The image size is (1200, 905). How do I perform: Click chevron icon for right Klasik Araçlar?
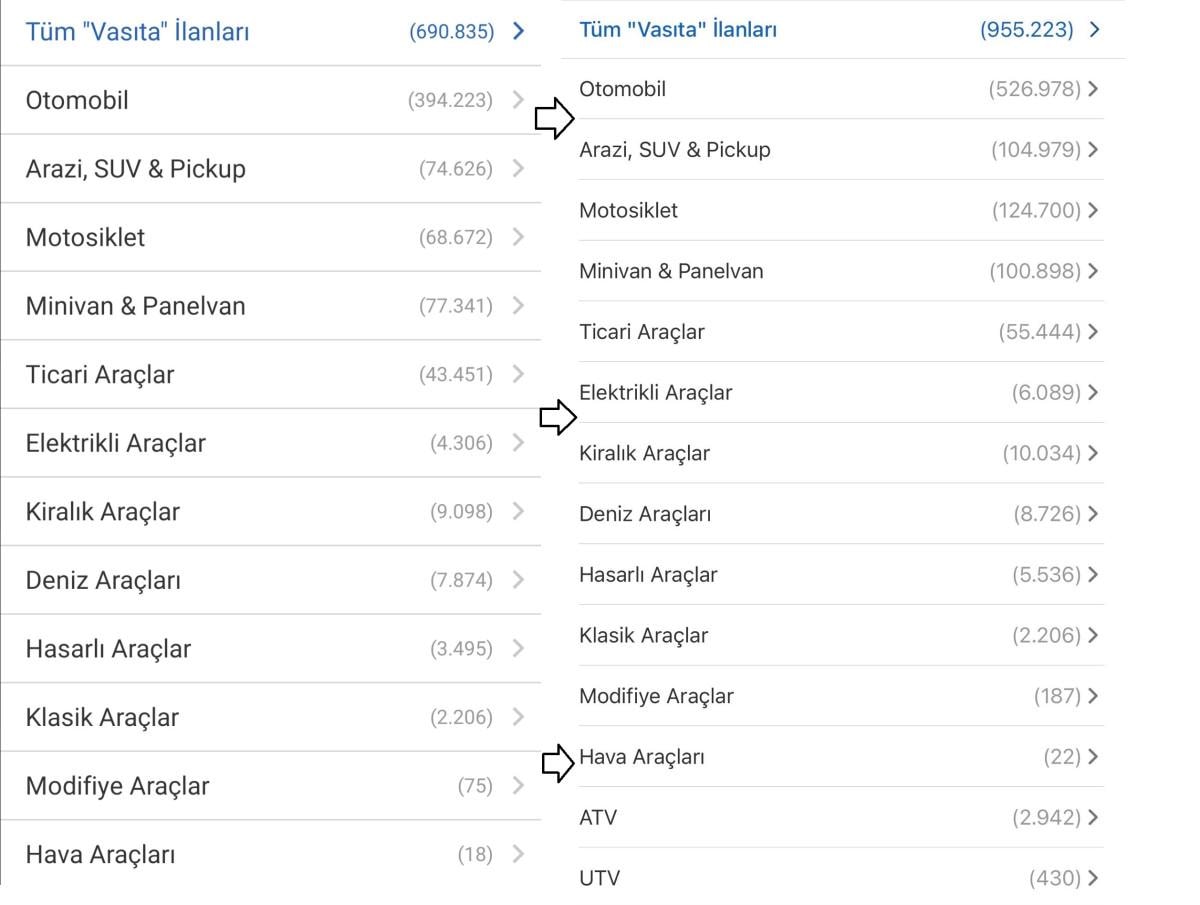[1093, 636]
